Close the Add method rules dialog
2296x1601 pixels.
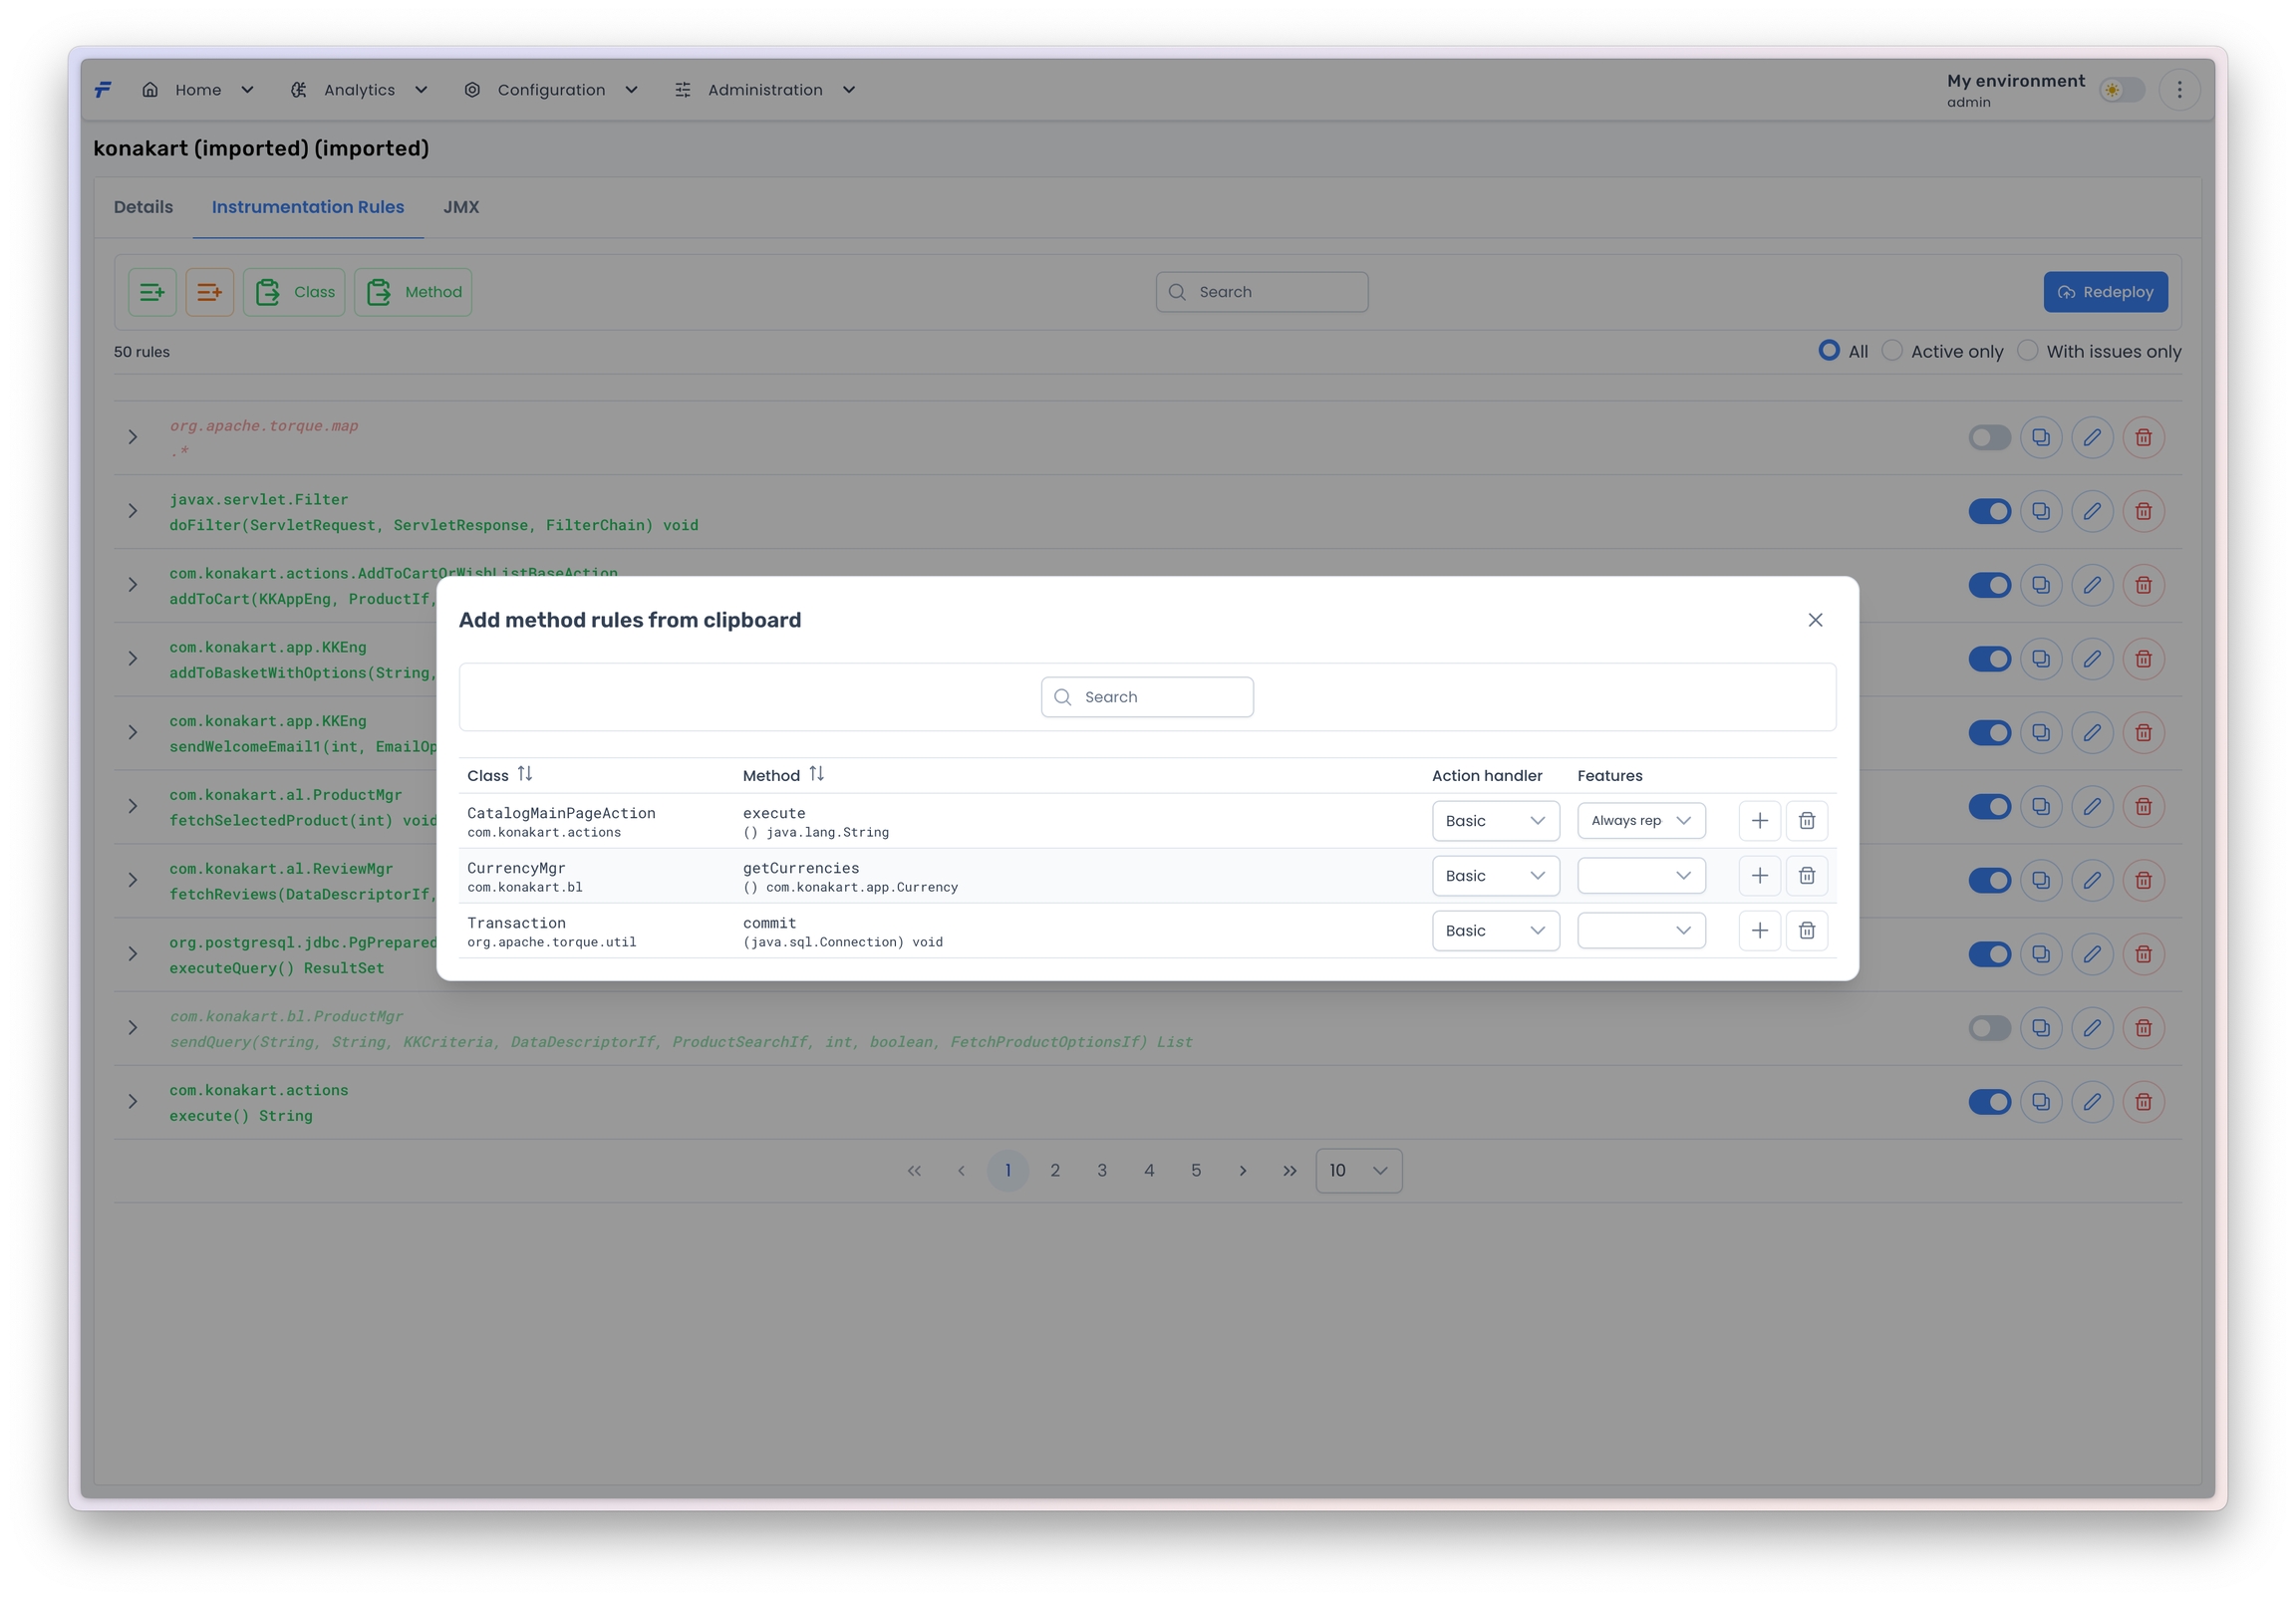(1815, 620)
